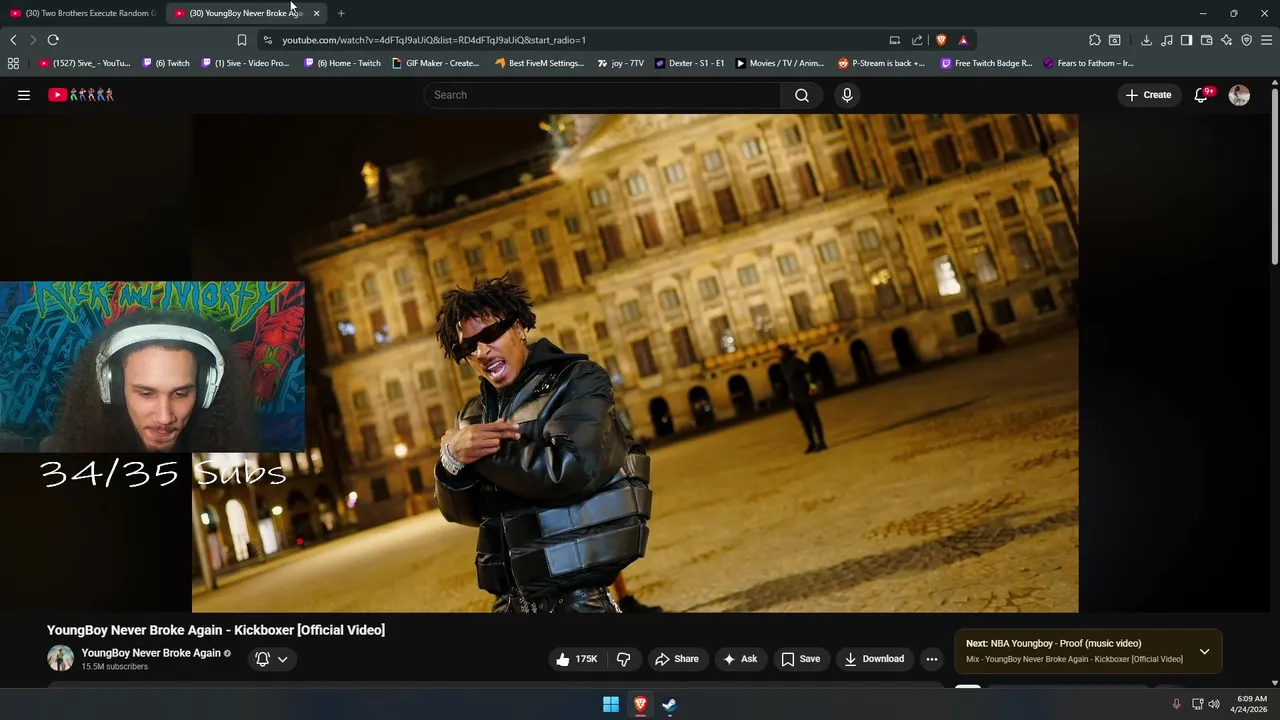Image resolution: width=1280 pixels, height=720 pixels.
Task: Open the (1527) 5ive_ YouTube bookmark
Action: (84, 63)
